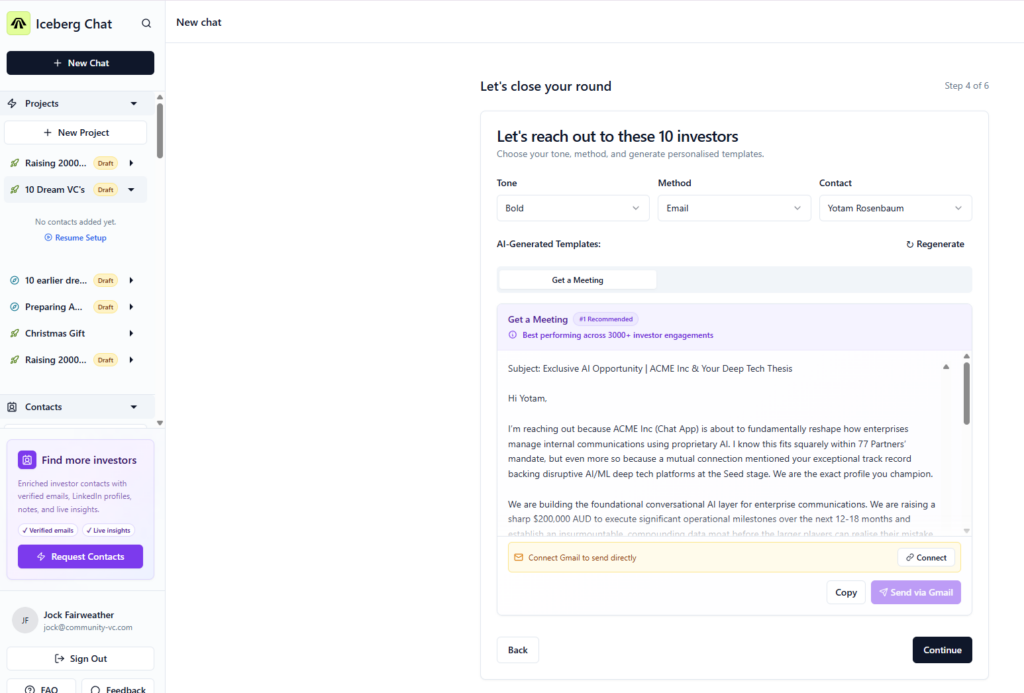Click the JF user avatar

click(x=25, y=620)
